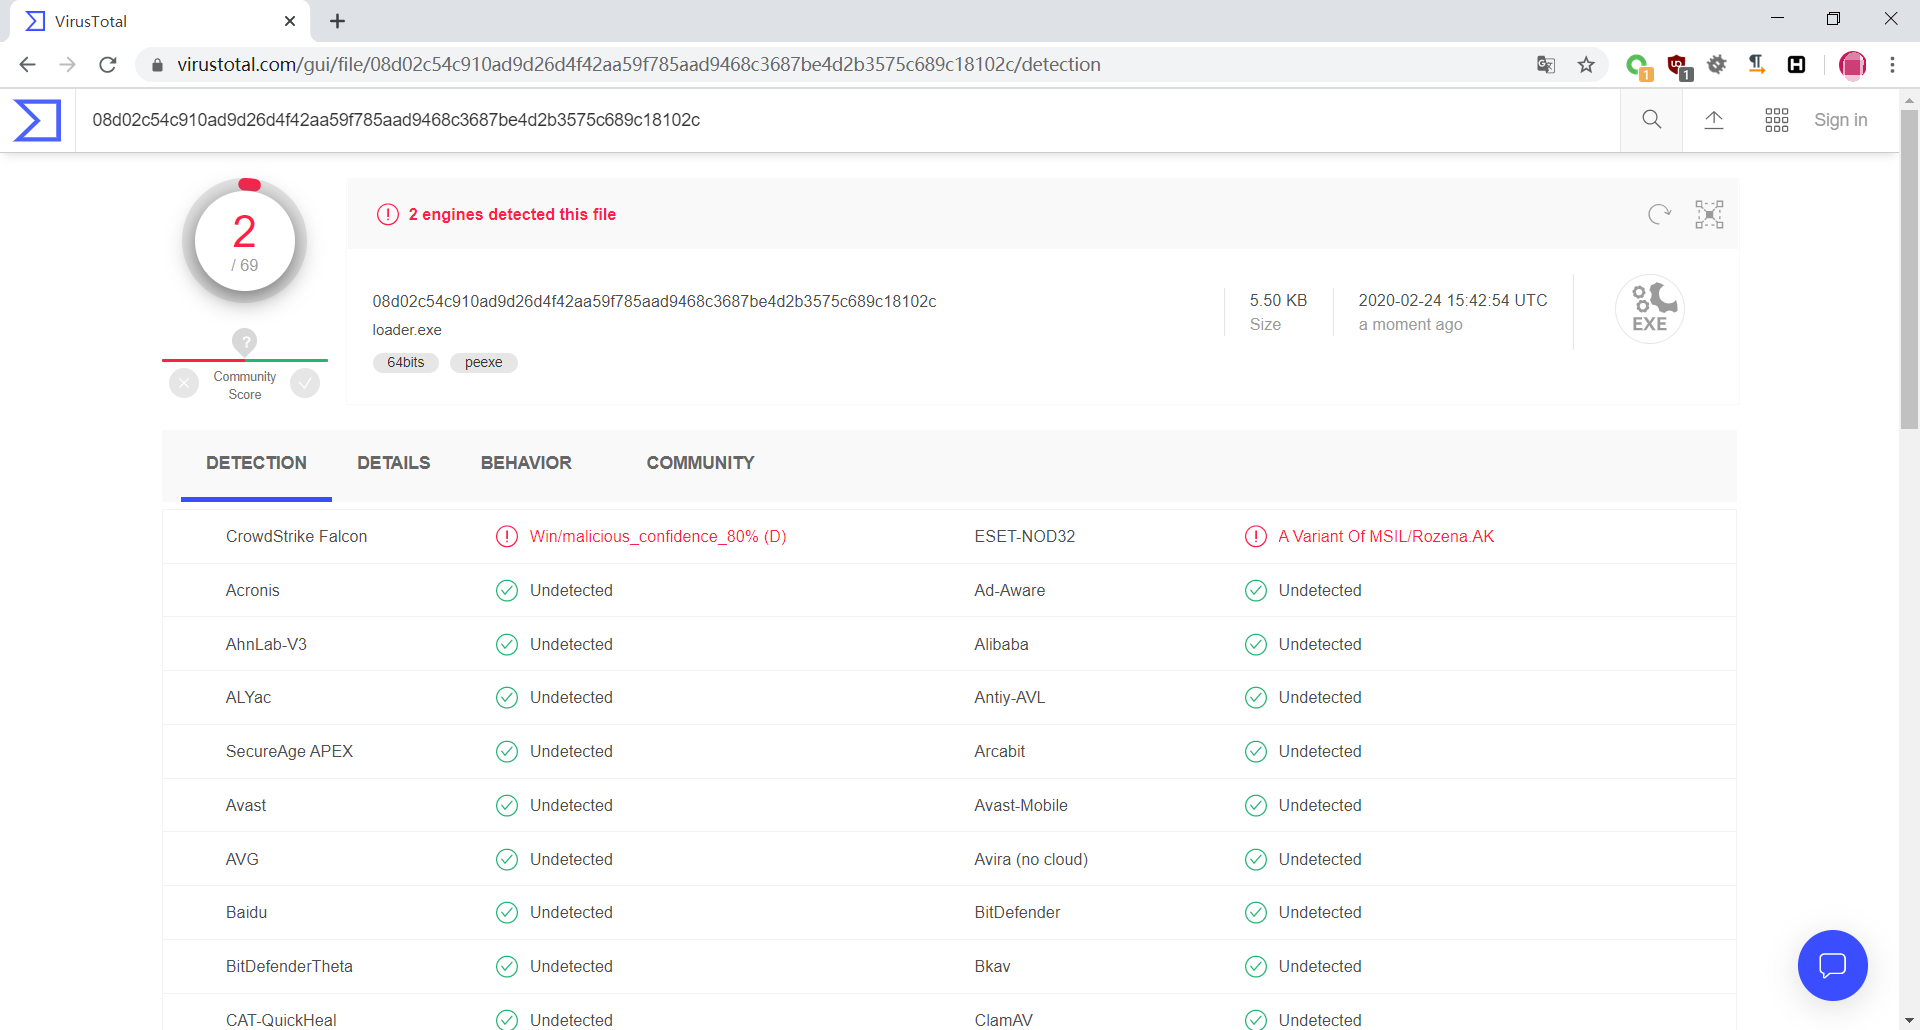Click the CrowdStrike Falcon engine name
1920x1030 pixels.
296,537
